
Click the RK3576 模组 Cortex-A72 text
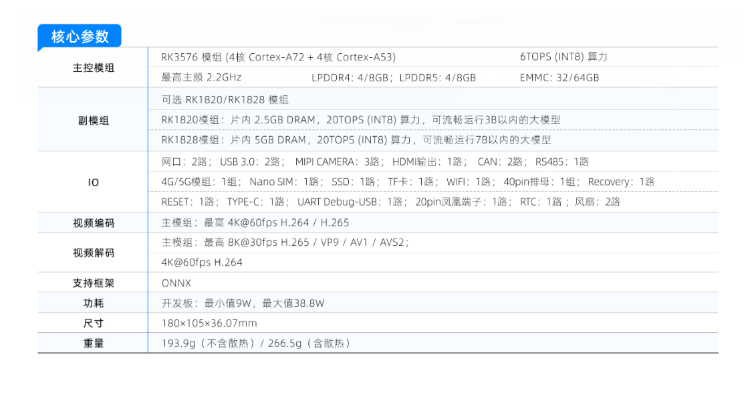pyautogui.click(x=278, y=57)
